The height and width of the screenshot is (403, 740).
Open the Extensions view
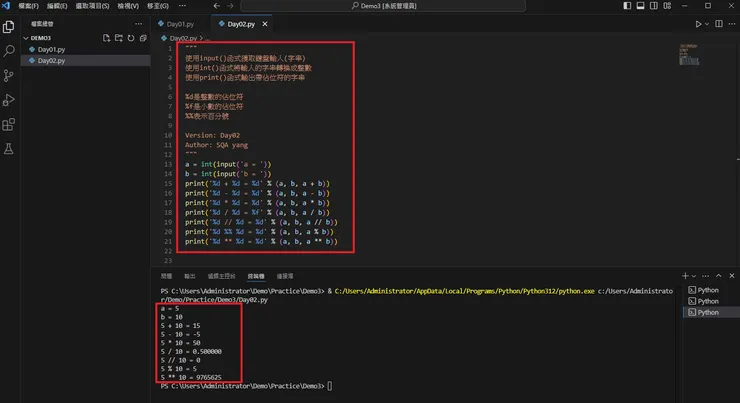click(x=8, y=125)
